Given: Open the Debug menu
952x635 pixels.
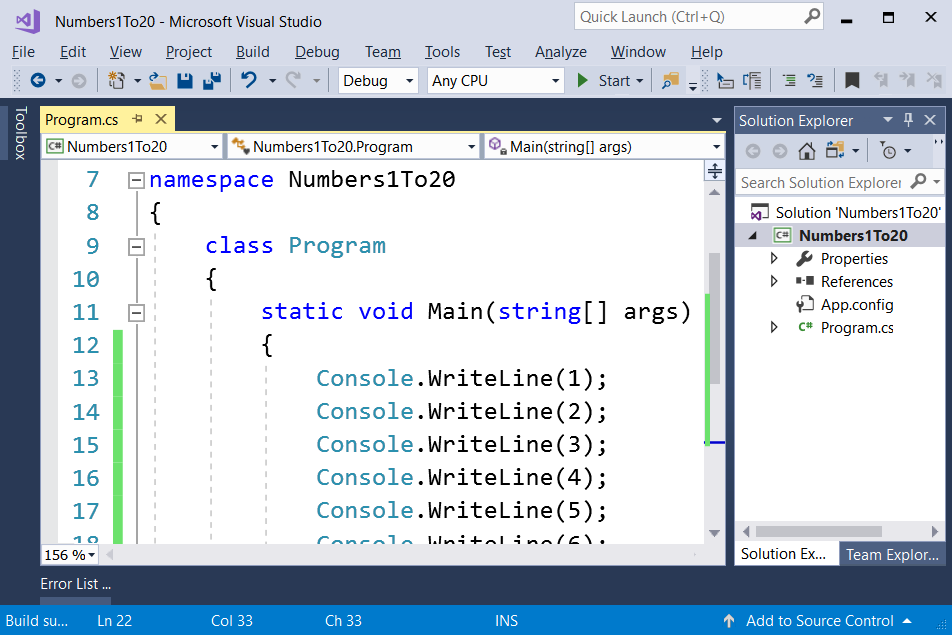Looking at the screenshot, I should tap(317, 52).
